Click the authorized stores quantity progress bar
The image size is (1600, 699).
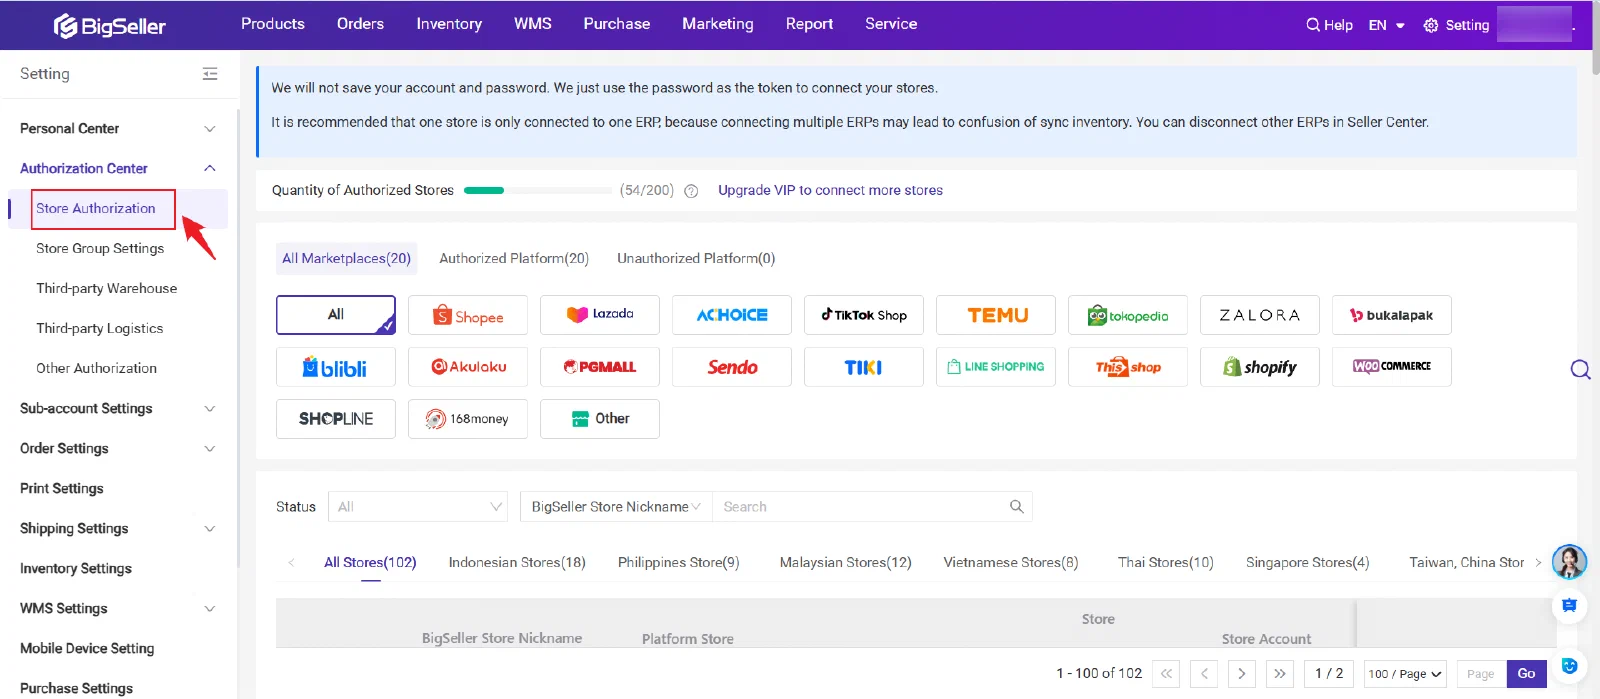pyautogui.click(x=538, y=190)
